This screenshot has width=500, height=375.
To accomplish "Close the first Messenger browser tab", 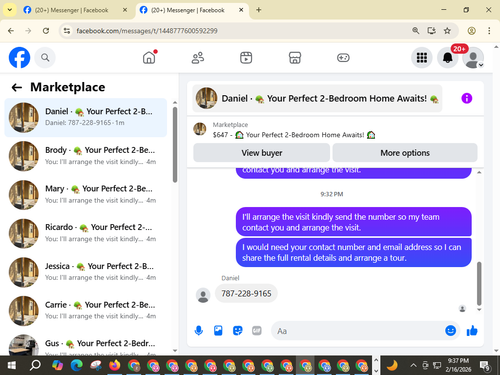I will (x=125, y=10).
